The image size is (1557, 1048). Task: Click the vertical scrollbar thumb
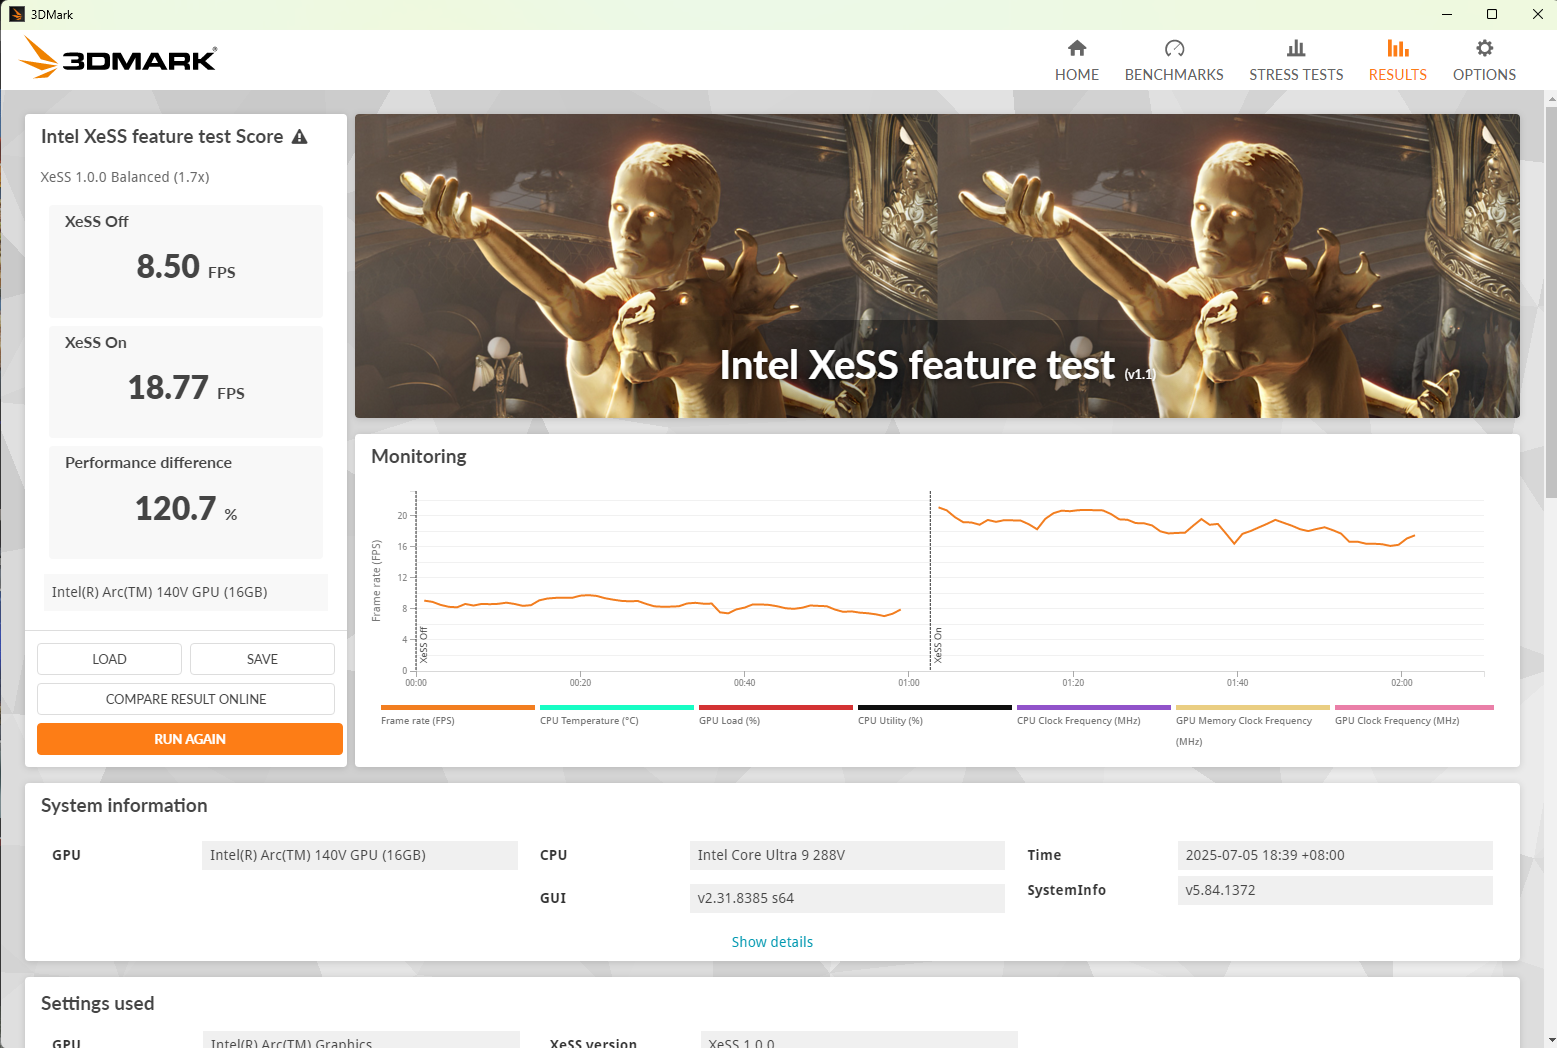tap(1551, 300)
